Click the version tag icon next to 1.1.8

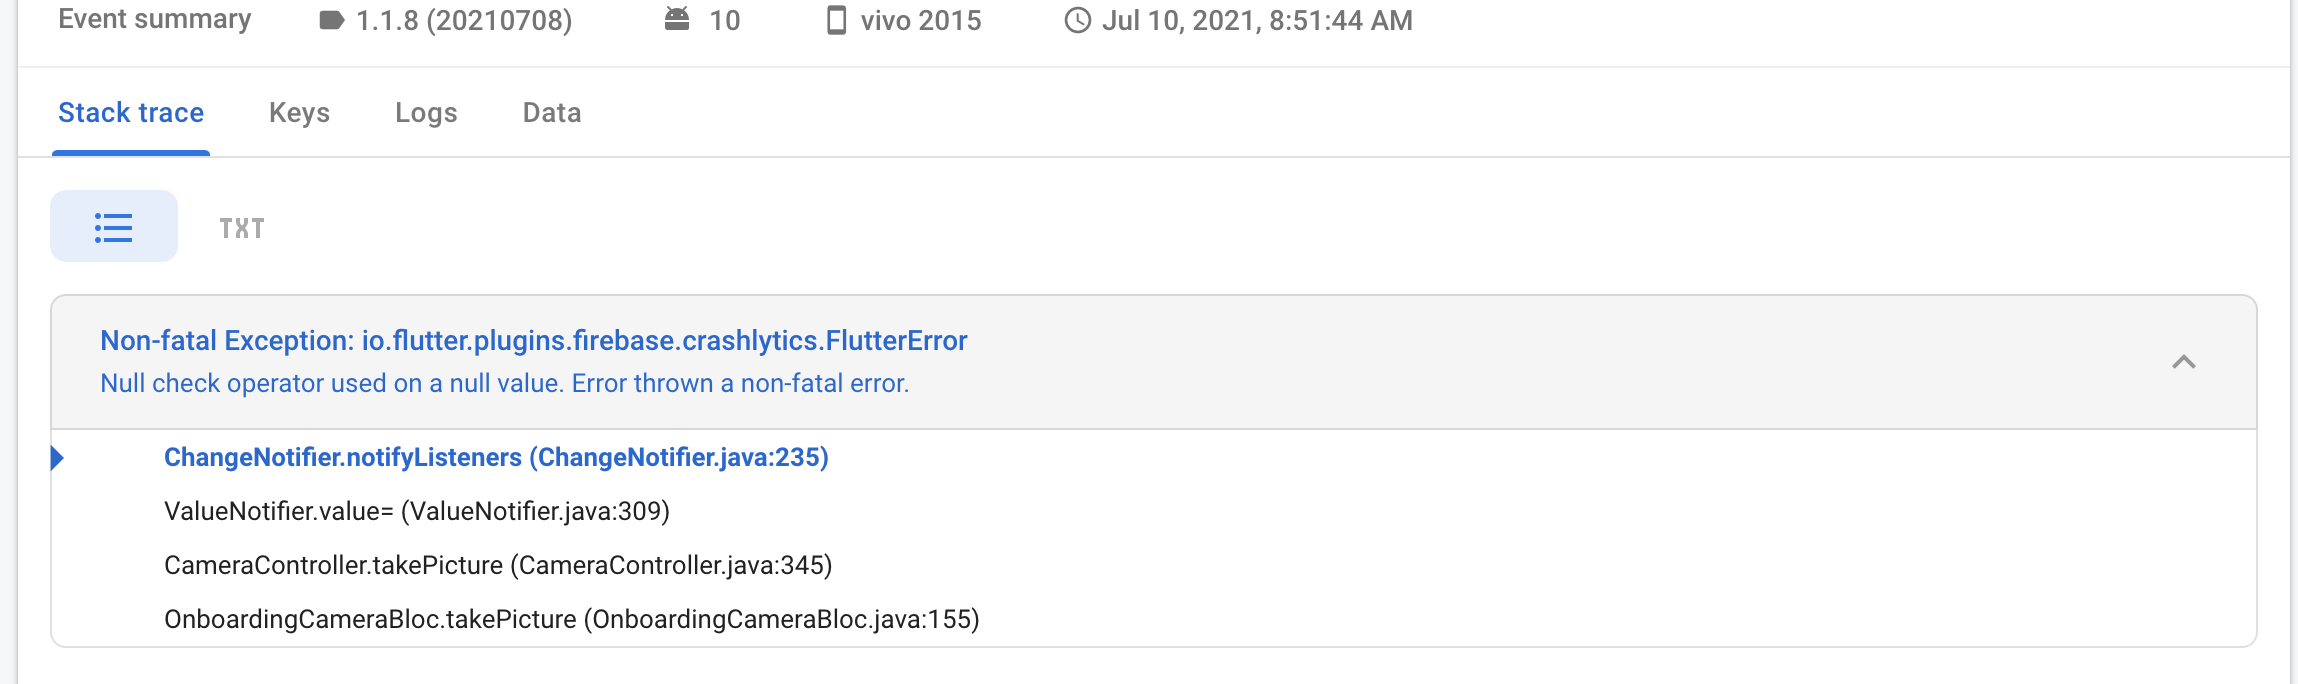tap(332, 20)
